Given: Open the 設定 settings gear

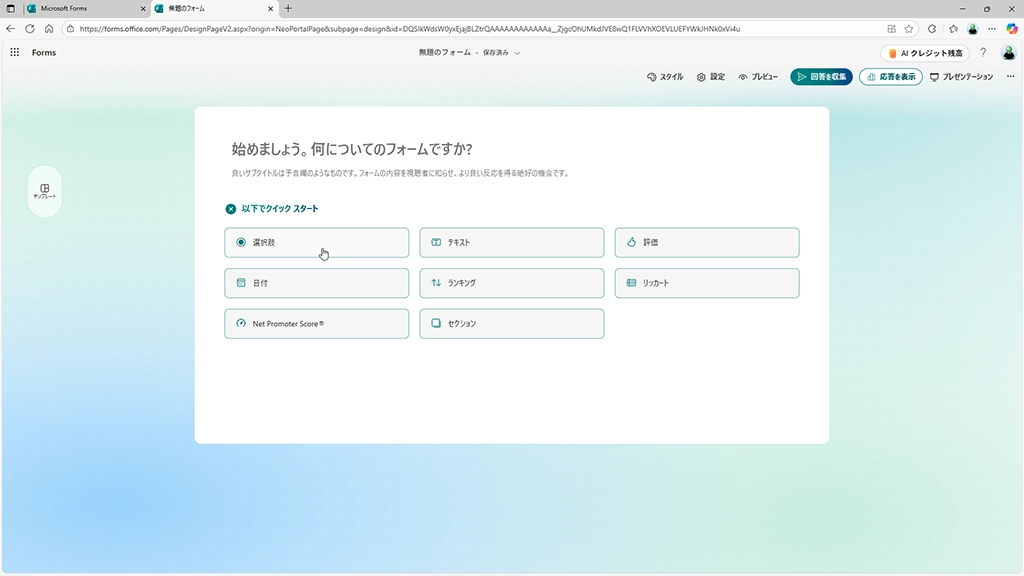Looking at the screenshot, I should pos(710,77).
